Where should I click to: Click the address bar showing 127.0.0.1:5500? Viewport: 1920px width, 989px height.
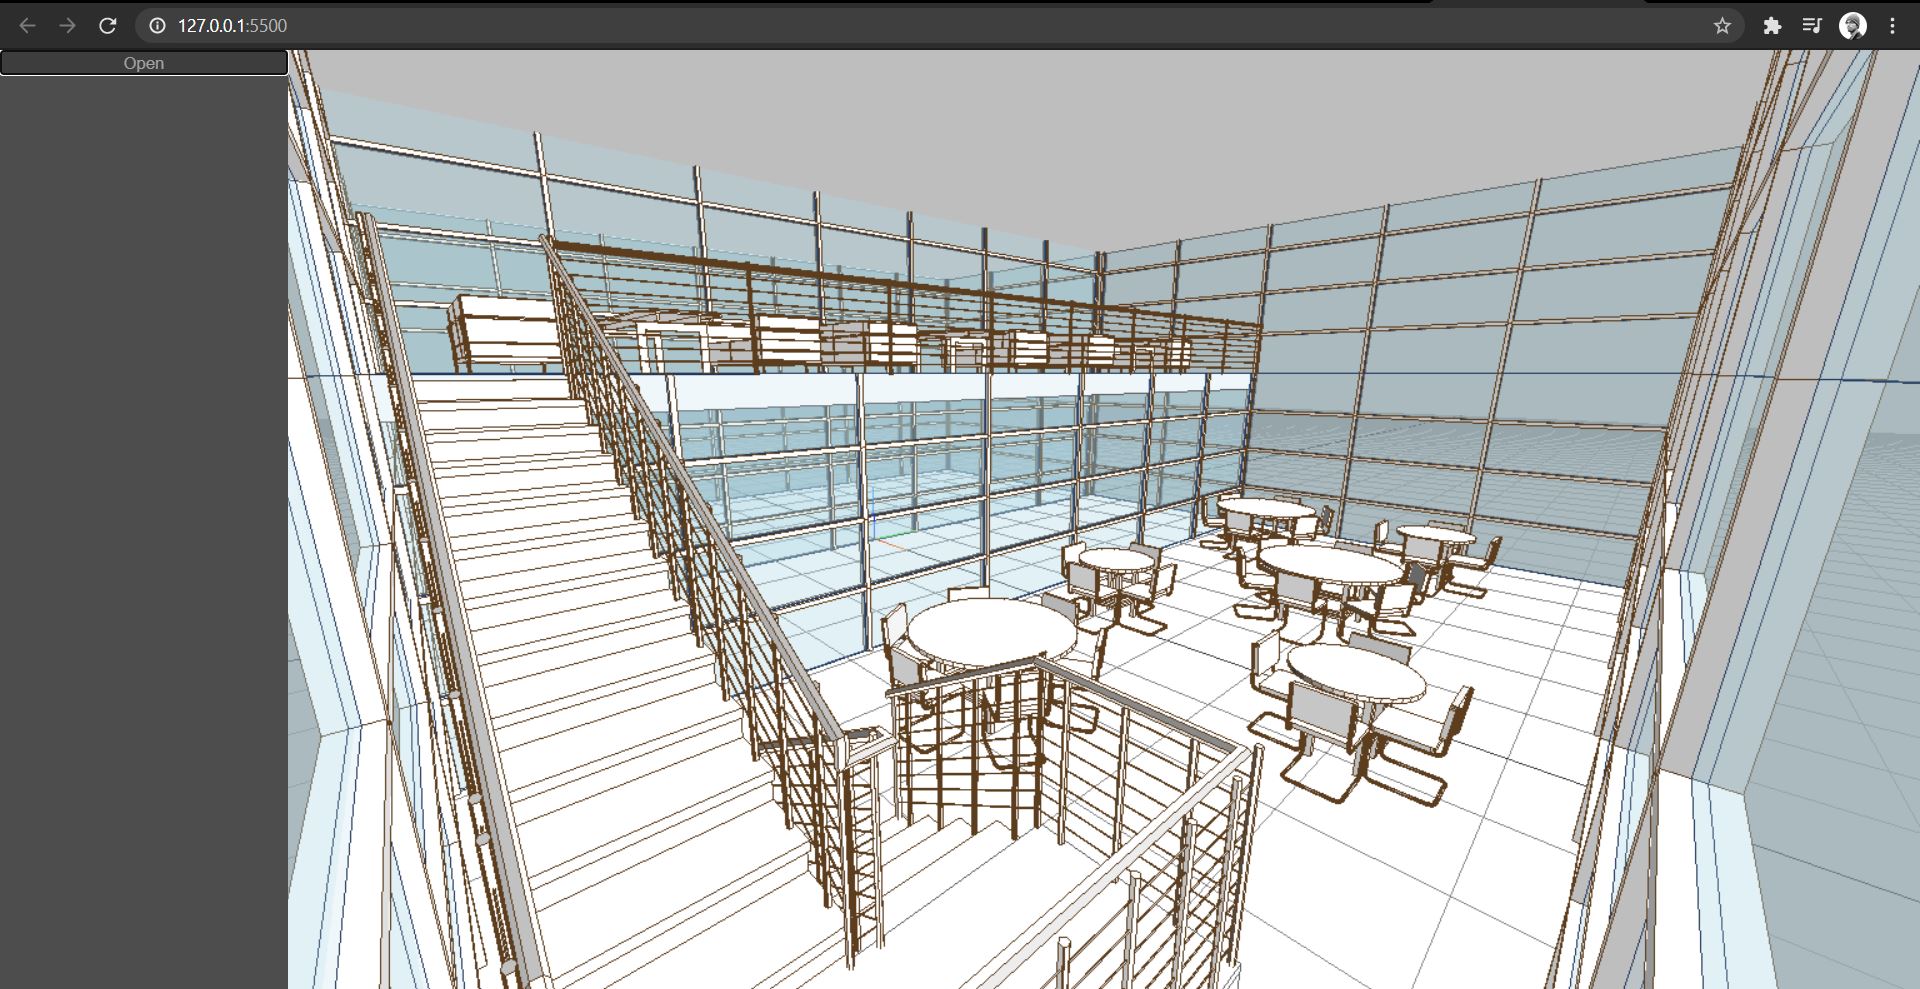tap(940, 26)
